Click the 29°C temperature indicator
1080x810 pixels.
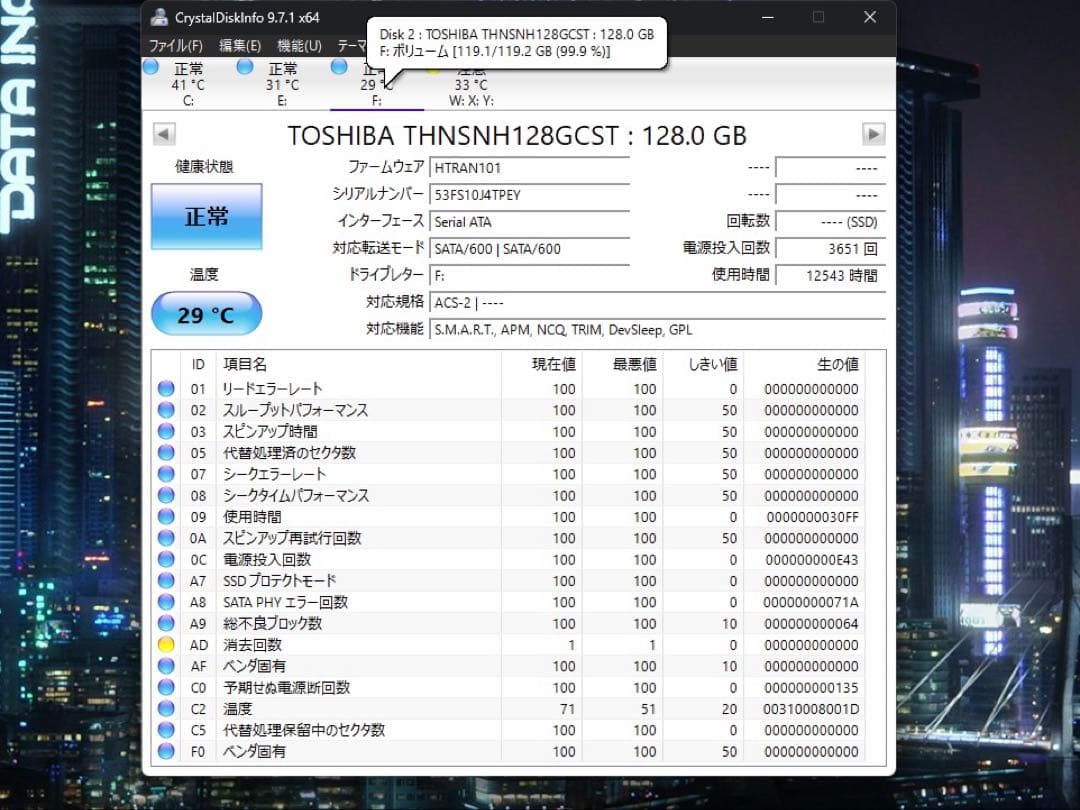coord(206,313)
